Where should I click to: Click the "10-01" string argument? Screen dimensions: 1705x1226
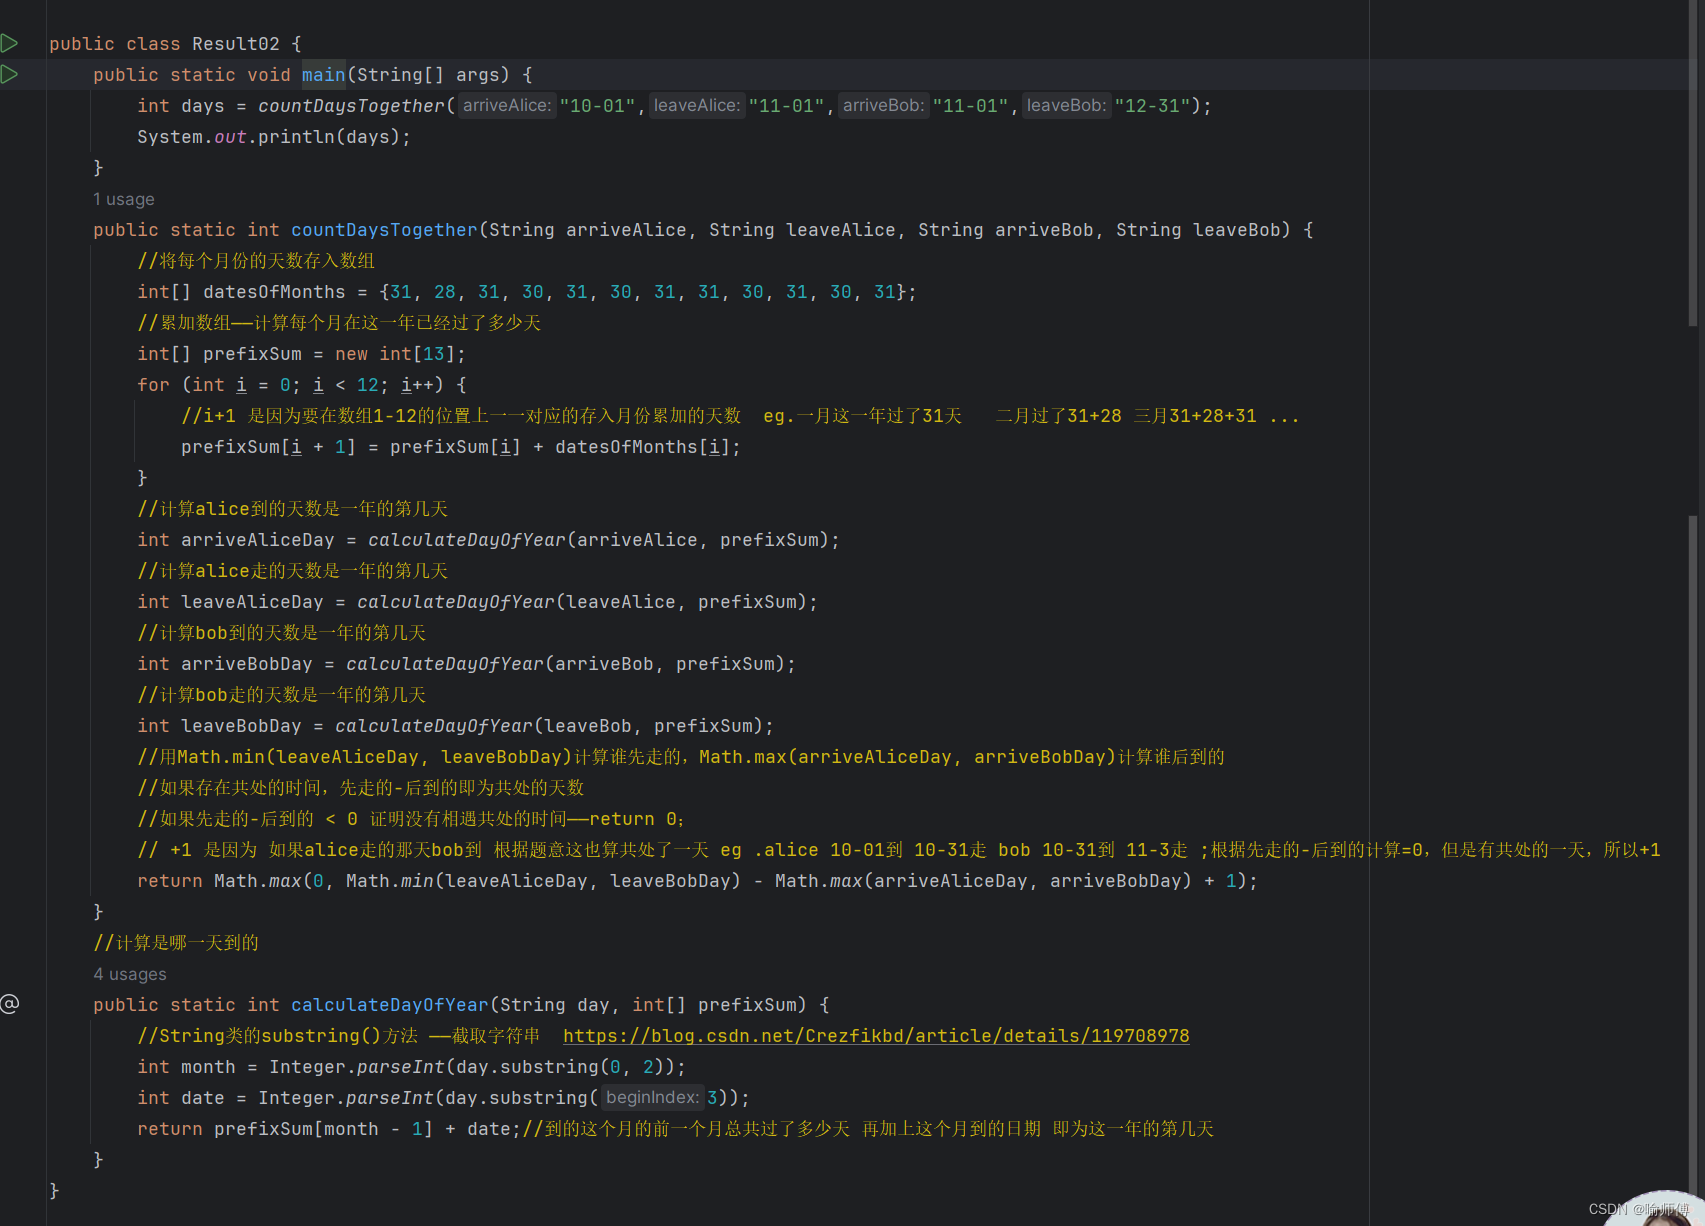[x=598, y=106]
